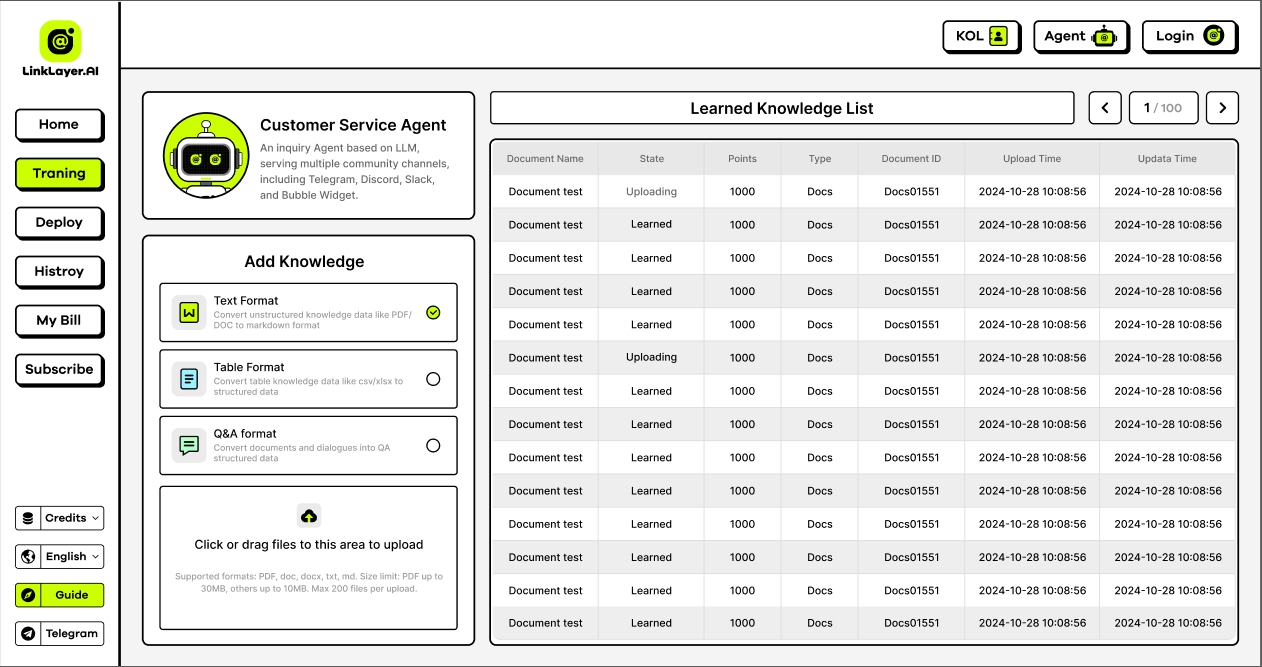Click the Login avatar icon
The image size is (1262, 667).
1213,36
